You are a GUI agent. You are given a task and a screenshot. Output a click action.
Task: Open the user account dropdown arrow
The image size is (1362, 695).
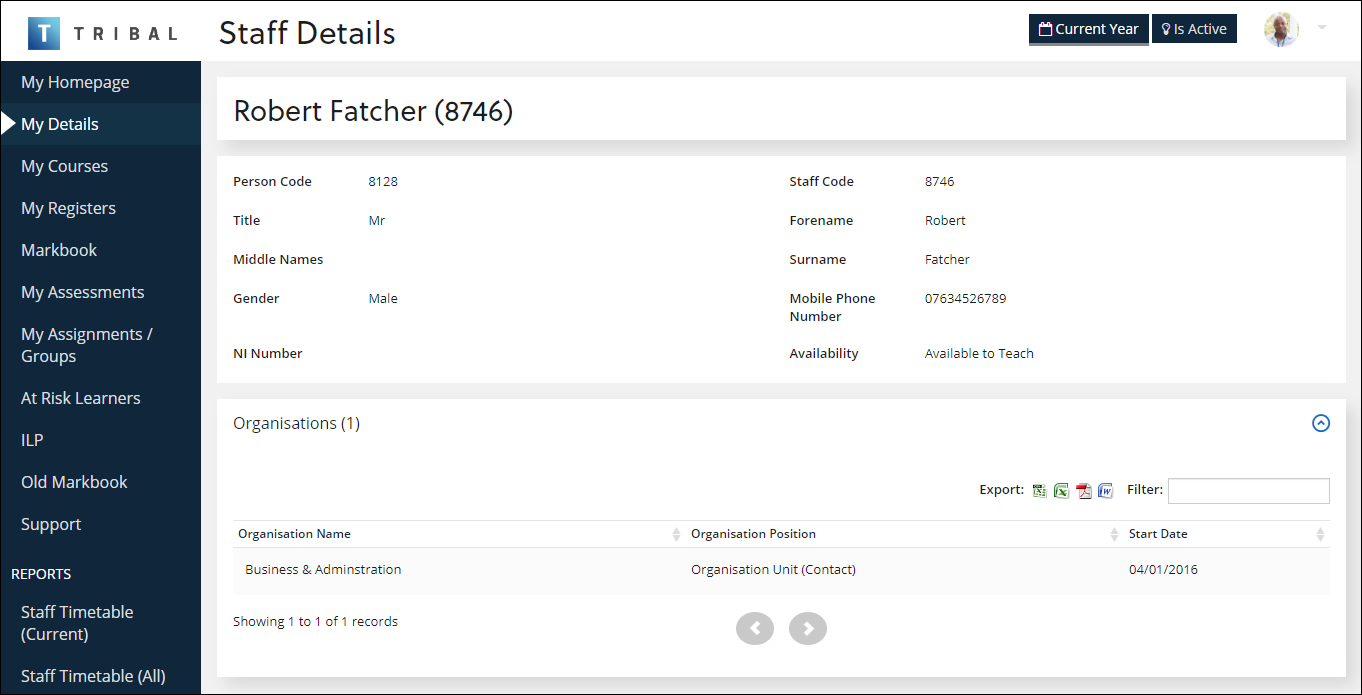click(1322, 28)
